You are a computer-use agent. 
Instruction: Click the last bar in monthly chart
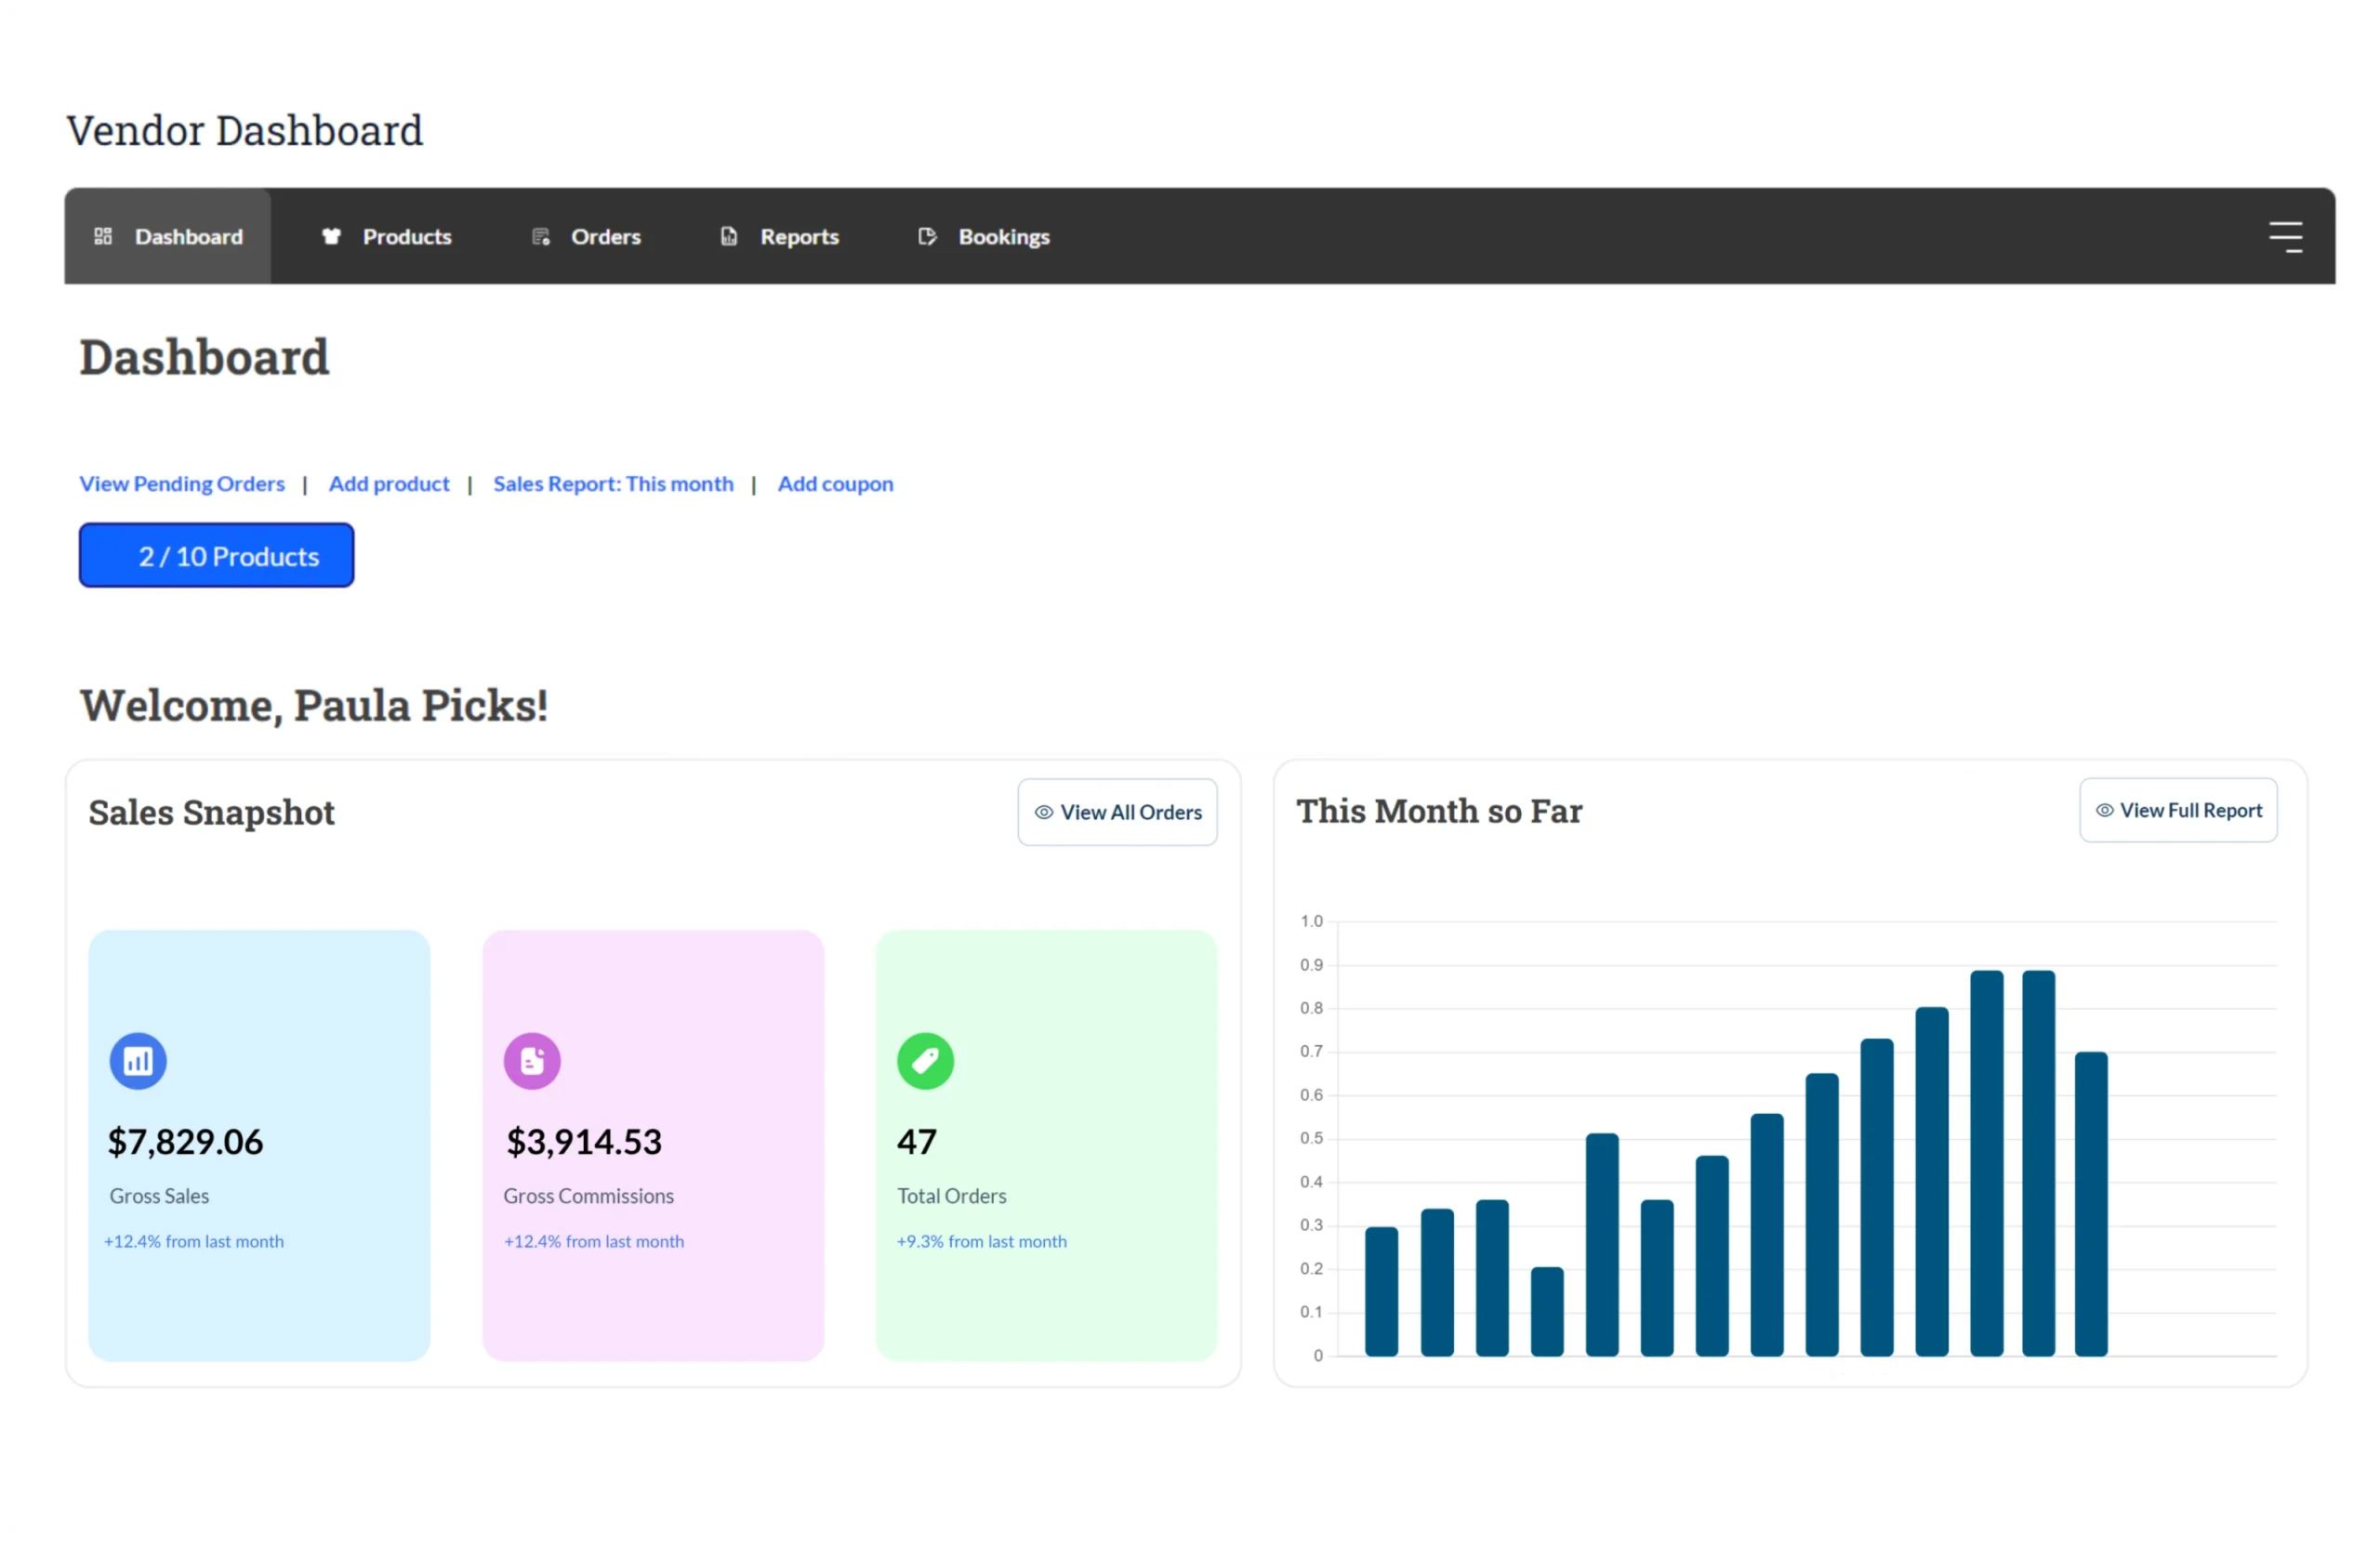click(2090, 1204)
